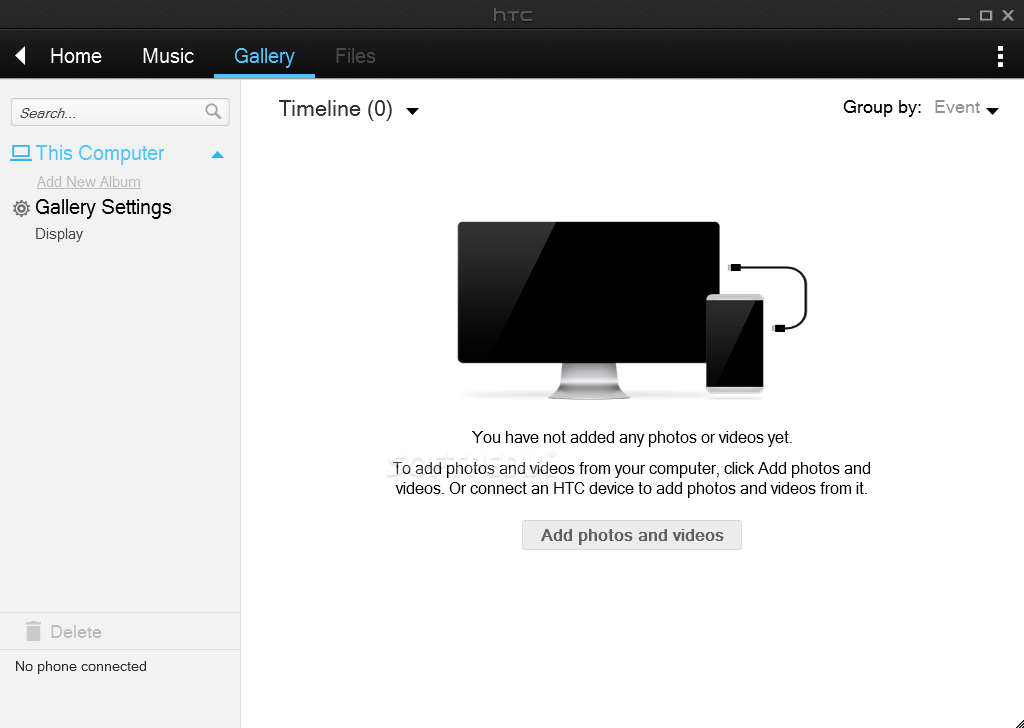This screenshot has width=1024, height=728.
Task: Click the Add New Album link
Action: (x=89, y=182)
